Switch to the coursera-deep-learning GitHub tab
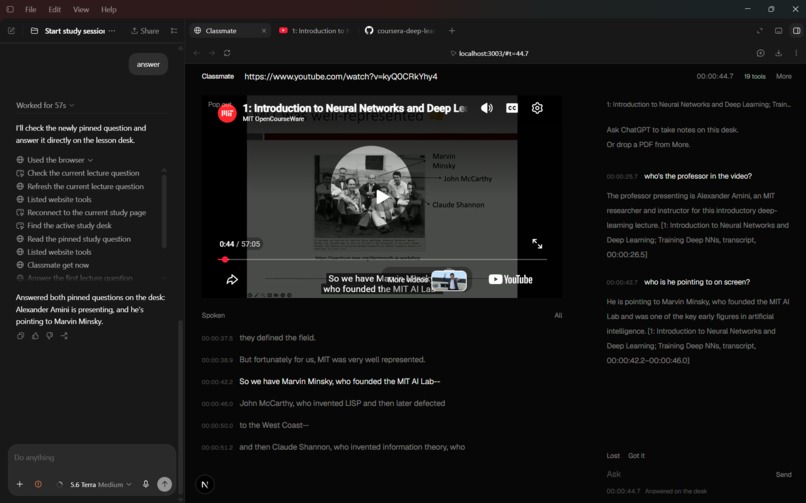806x503 pixels. (401, 31)
